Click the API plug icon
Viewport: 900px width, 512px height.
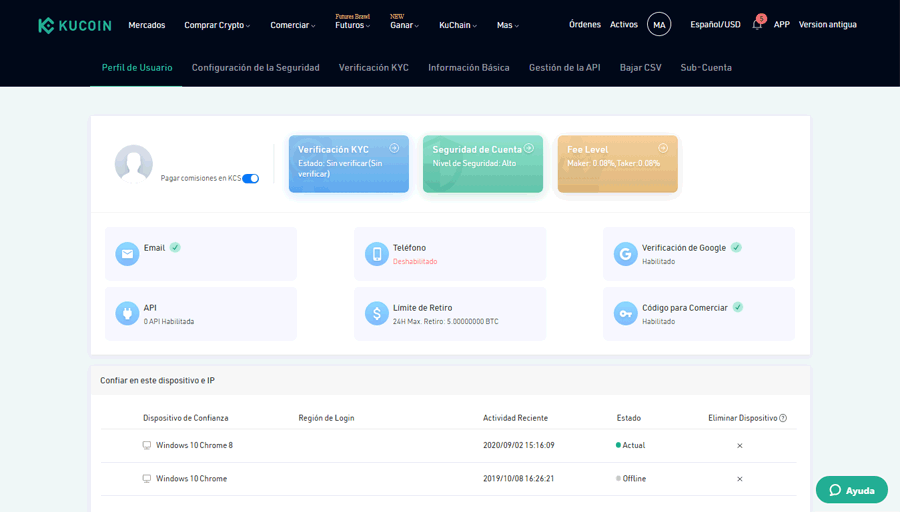[x=127, y=313]
